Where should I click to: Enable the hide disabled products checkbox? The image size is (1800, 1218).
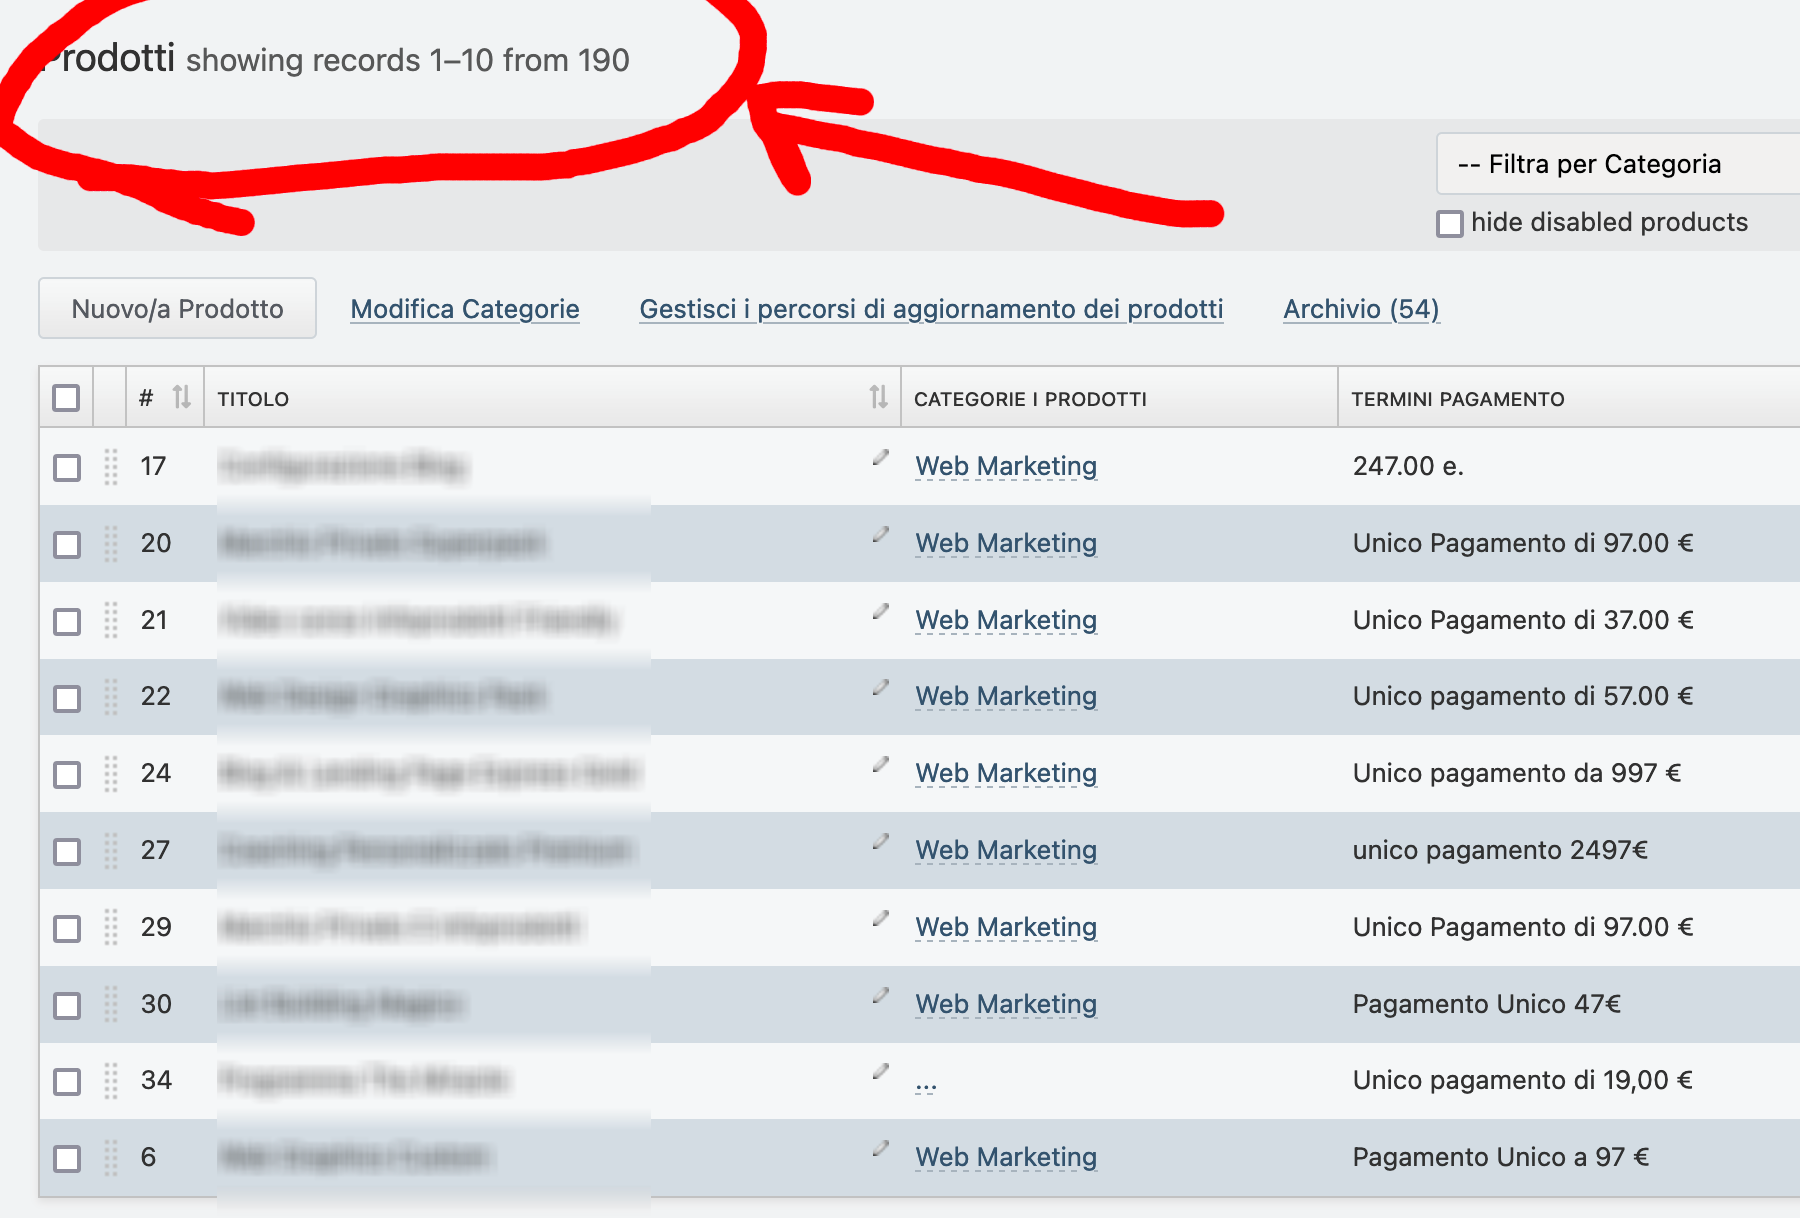(x=1449, y=223)
